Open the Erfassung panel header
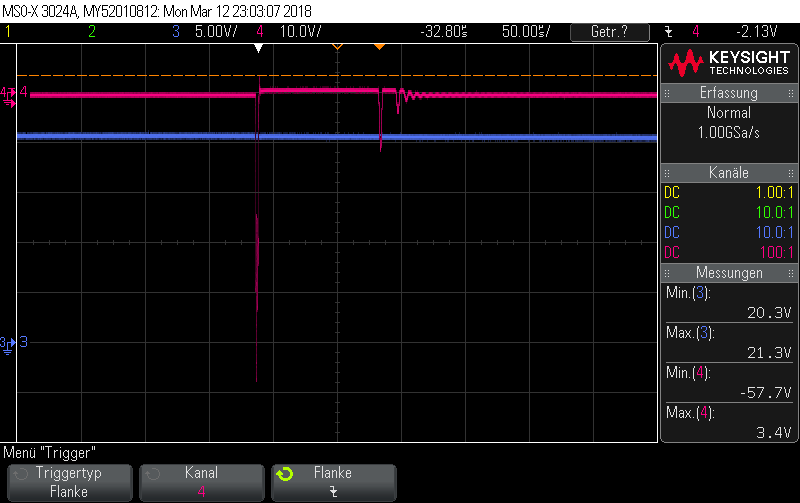This screenshot has width=800, height=503. click(729, 93)
